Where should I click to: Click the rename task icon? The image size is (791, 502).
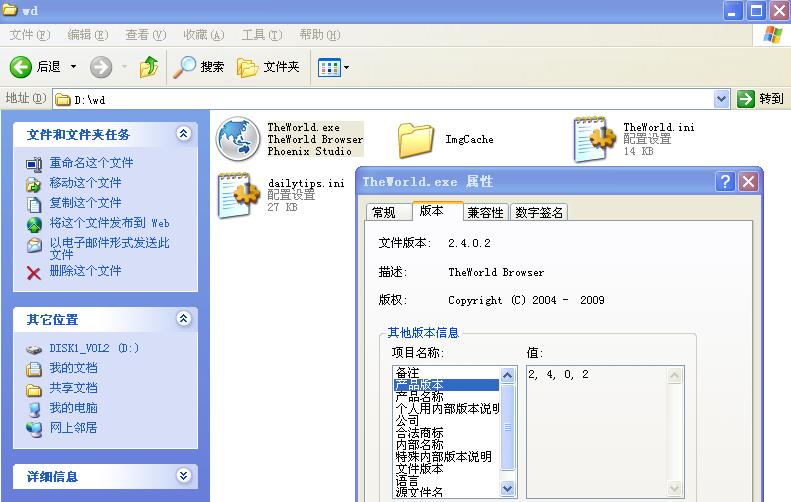tap(34, 164)
